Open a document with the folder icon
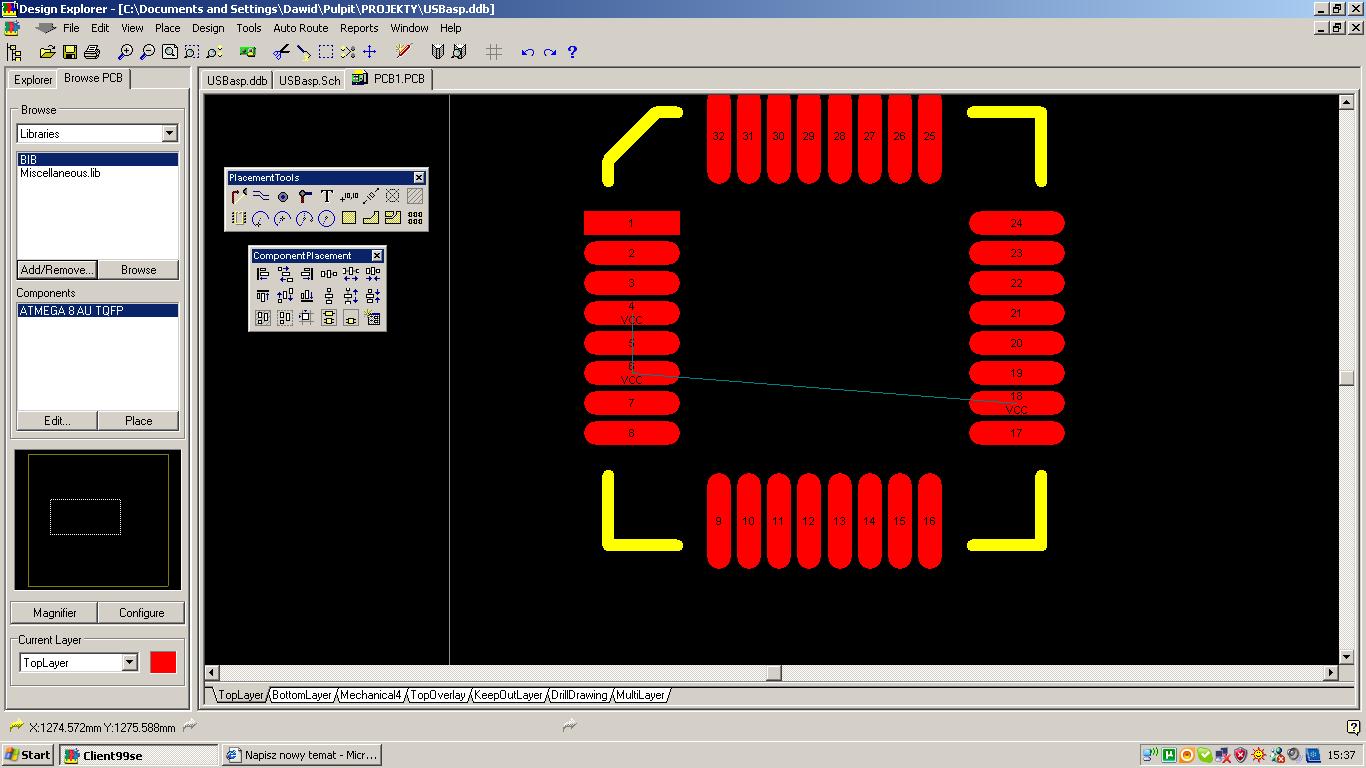1366x768 pixels. pyautogui.click(x=47, y=52)
